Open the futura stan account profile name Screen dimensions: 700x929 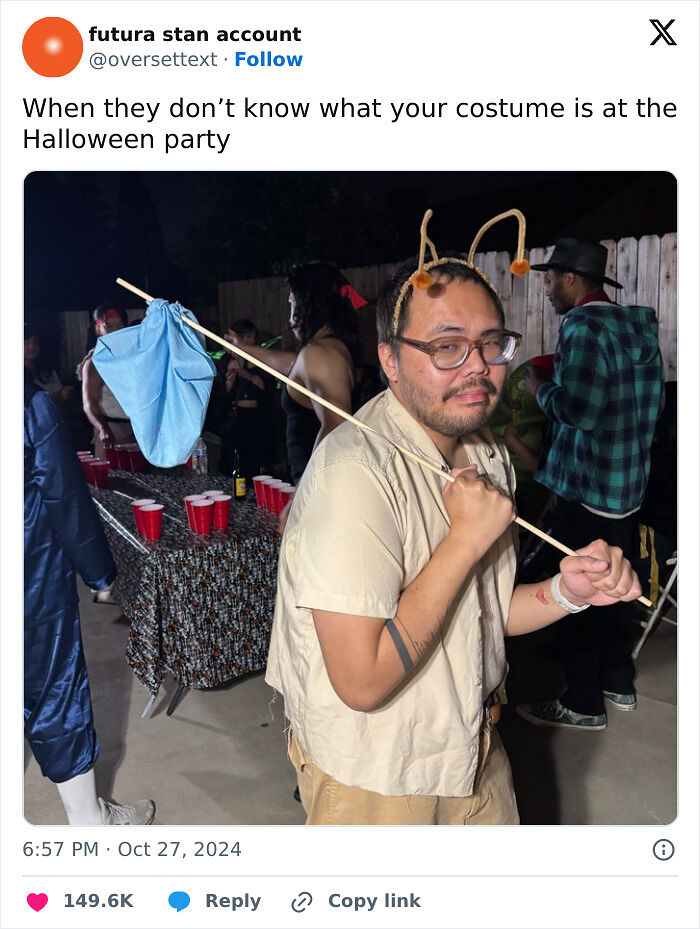point(195,34)
